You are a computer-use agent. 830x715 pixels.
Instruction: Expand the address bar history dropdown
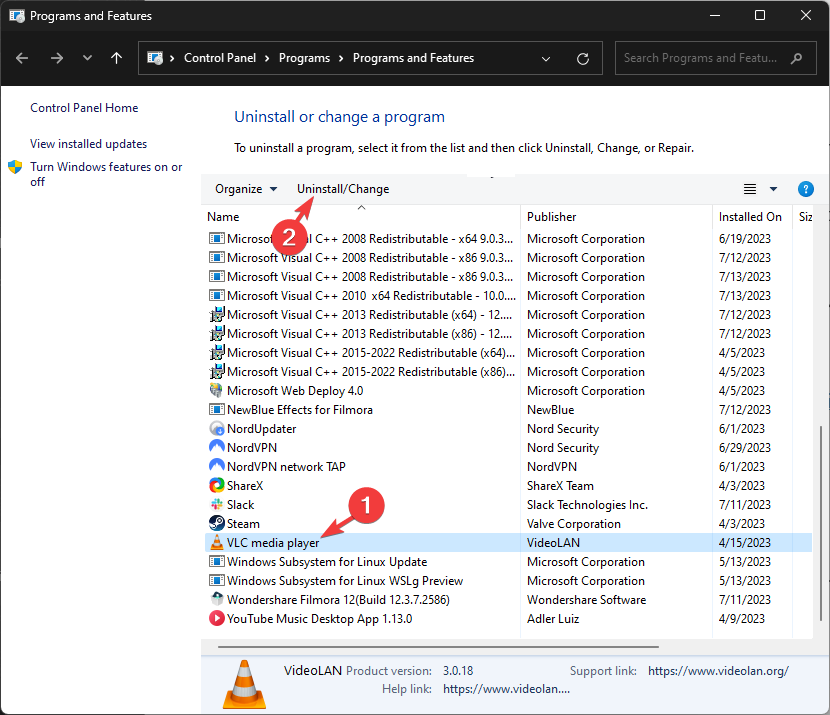click(x=546, y=59)
